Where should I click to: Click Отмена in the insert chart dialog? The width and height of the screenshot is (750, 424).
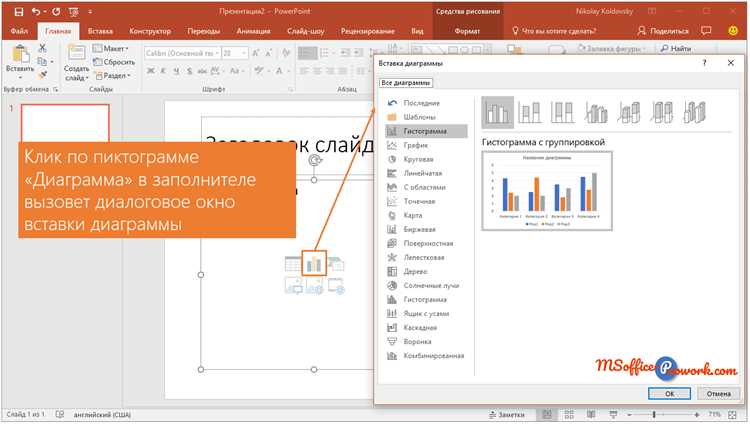pos(718,393)
